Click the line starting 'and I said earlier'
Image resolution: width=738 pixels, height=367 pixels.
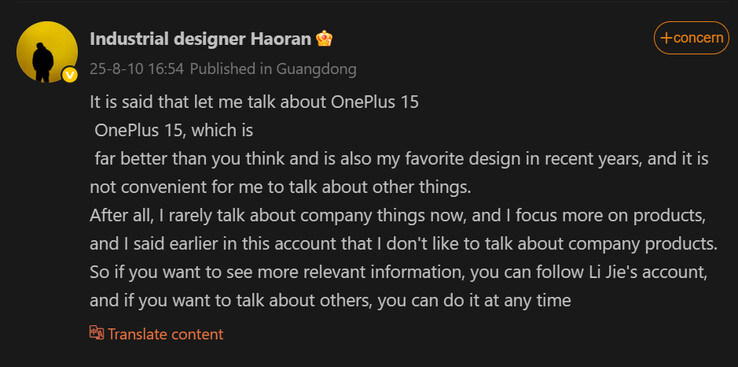[403, 244]
